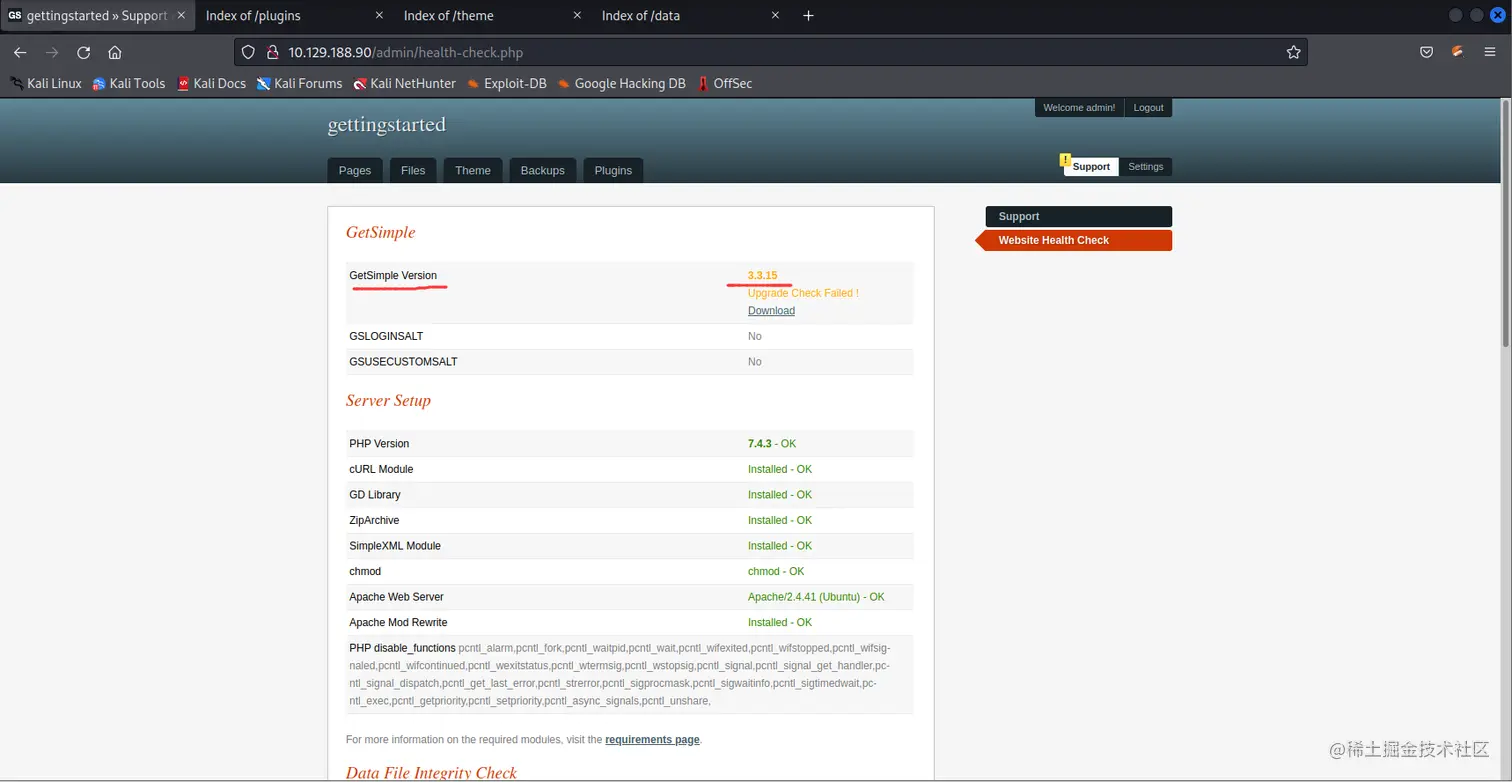The image size is (1512, 782).
Task: Open the Theme admin tab
Action: (473, 170)
